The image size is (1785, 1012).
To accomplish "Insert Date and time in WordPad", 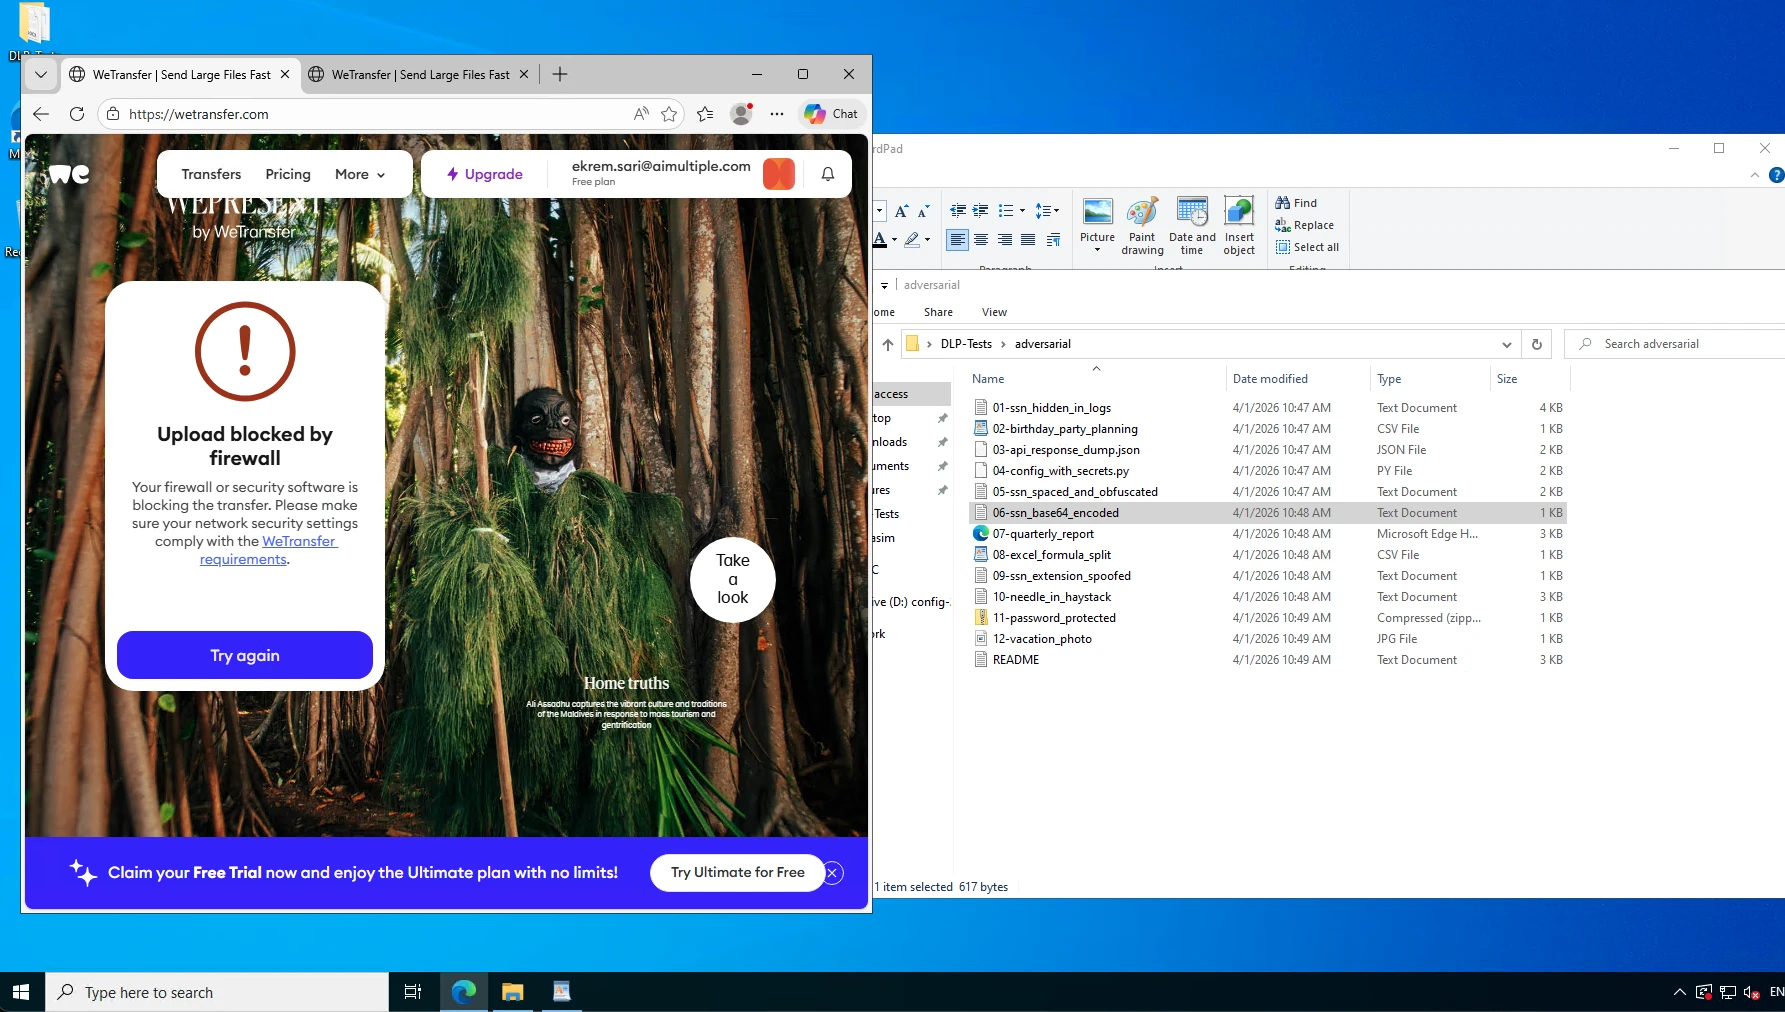I will [x=1192, y=224].
